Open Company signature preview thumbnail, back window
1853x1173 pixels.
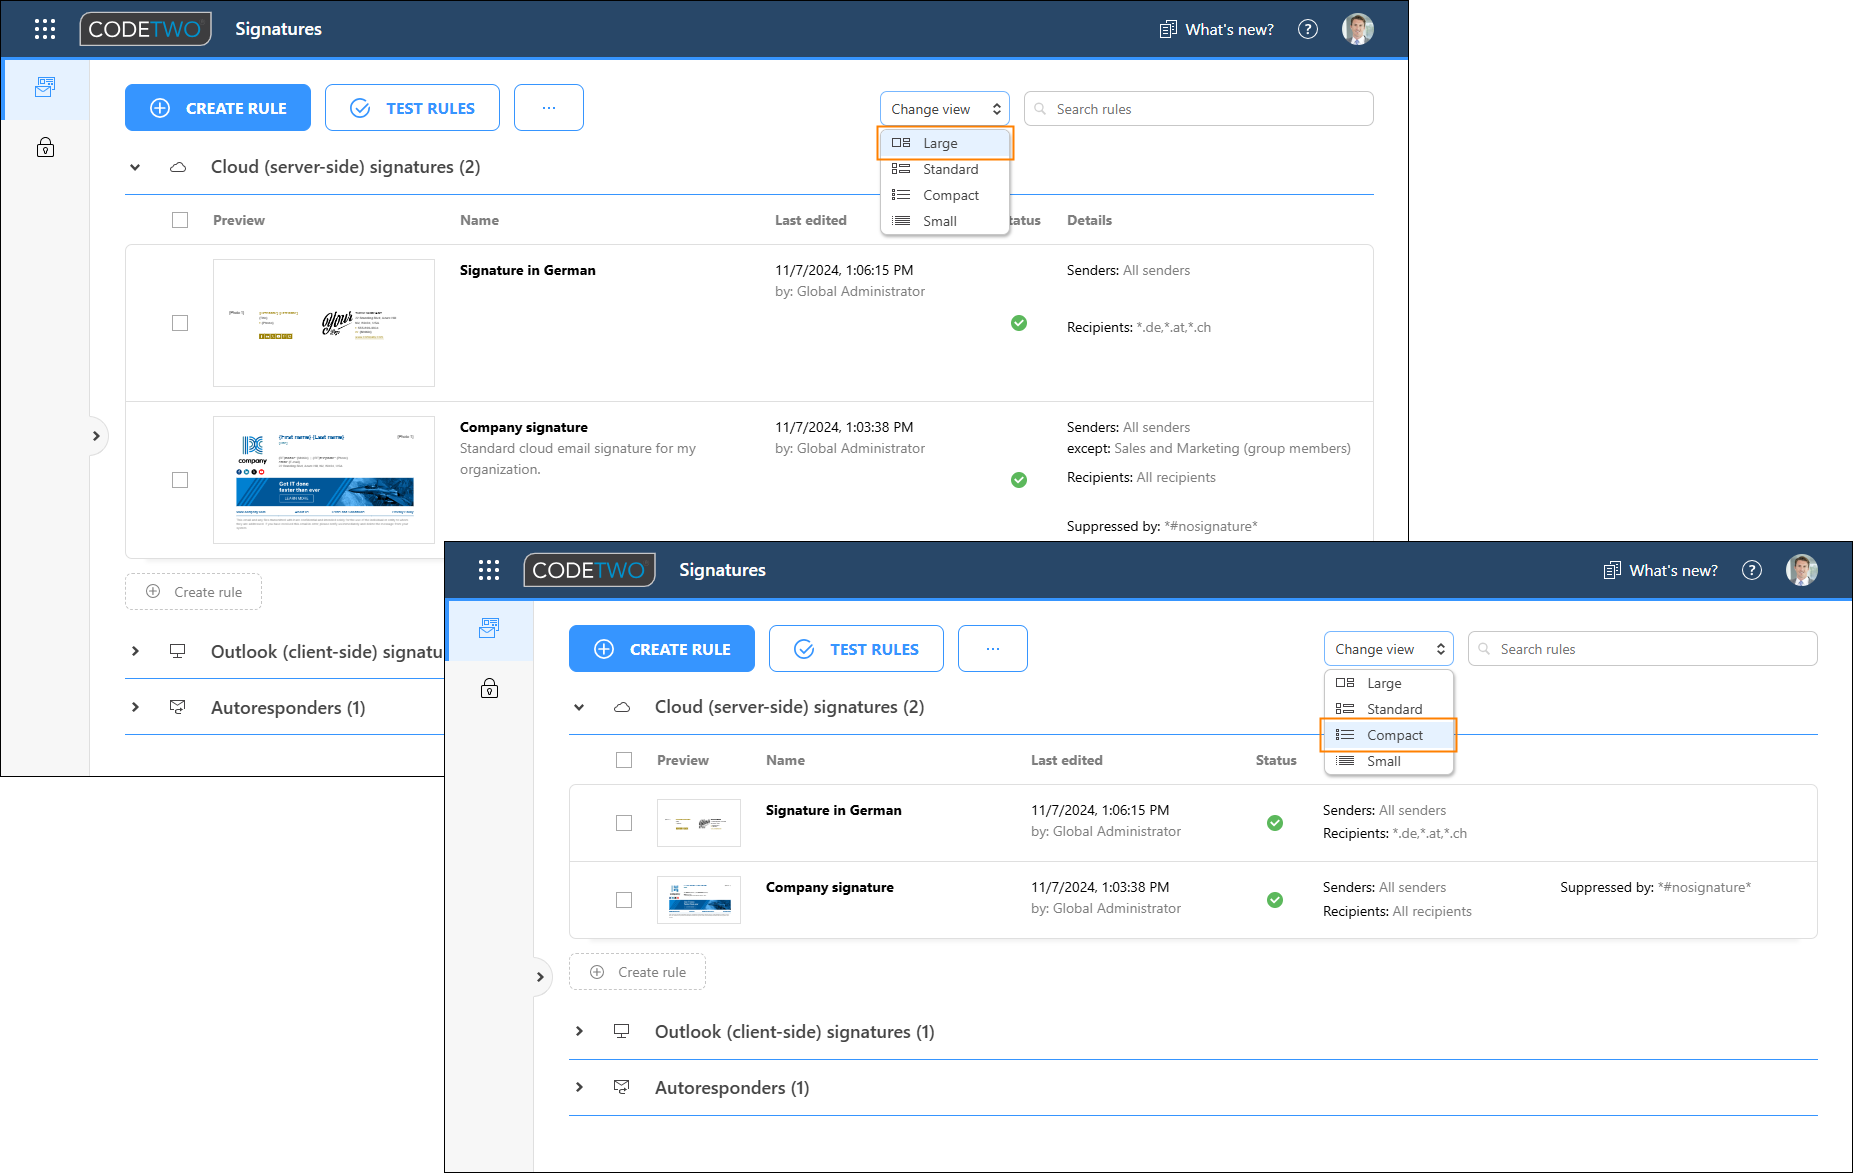pyautogui.click(x=324, y=480)
